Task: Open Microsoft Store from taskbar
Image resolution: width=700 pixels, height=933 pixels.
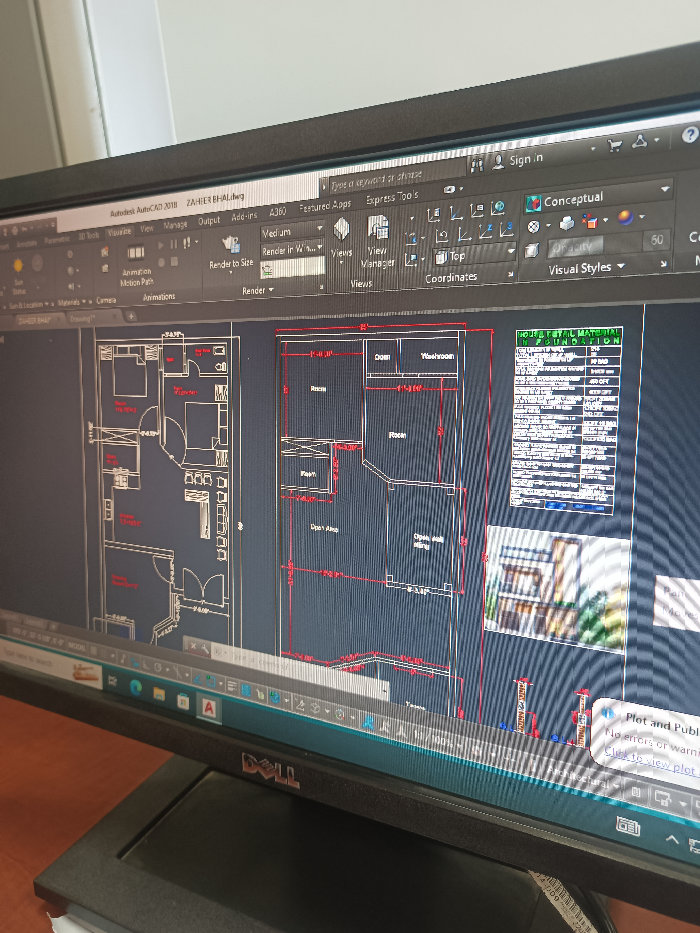Action: (183, 701)
